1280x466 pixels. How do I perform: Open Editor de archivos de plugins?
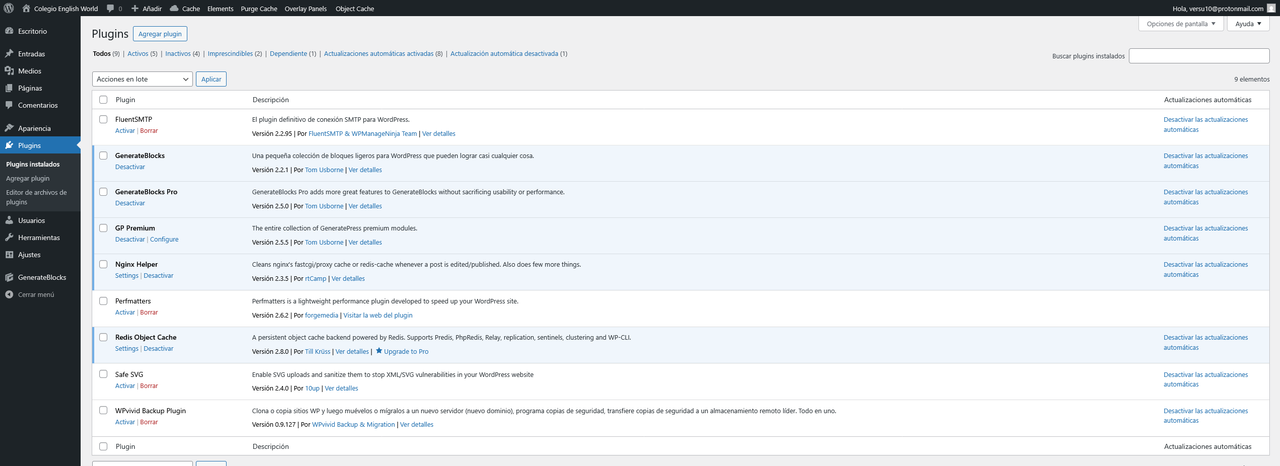coord(36,197)
